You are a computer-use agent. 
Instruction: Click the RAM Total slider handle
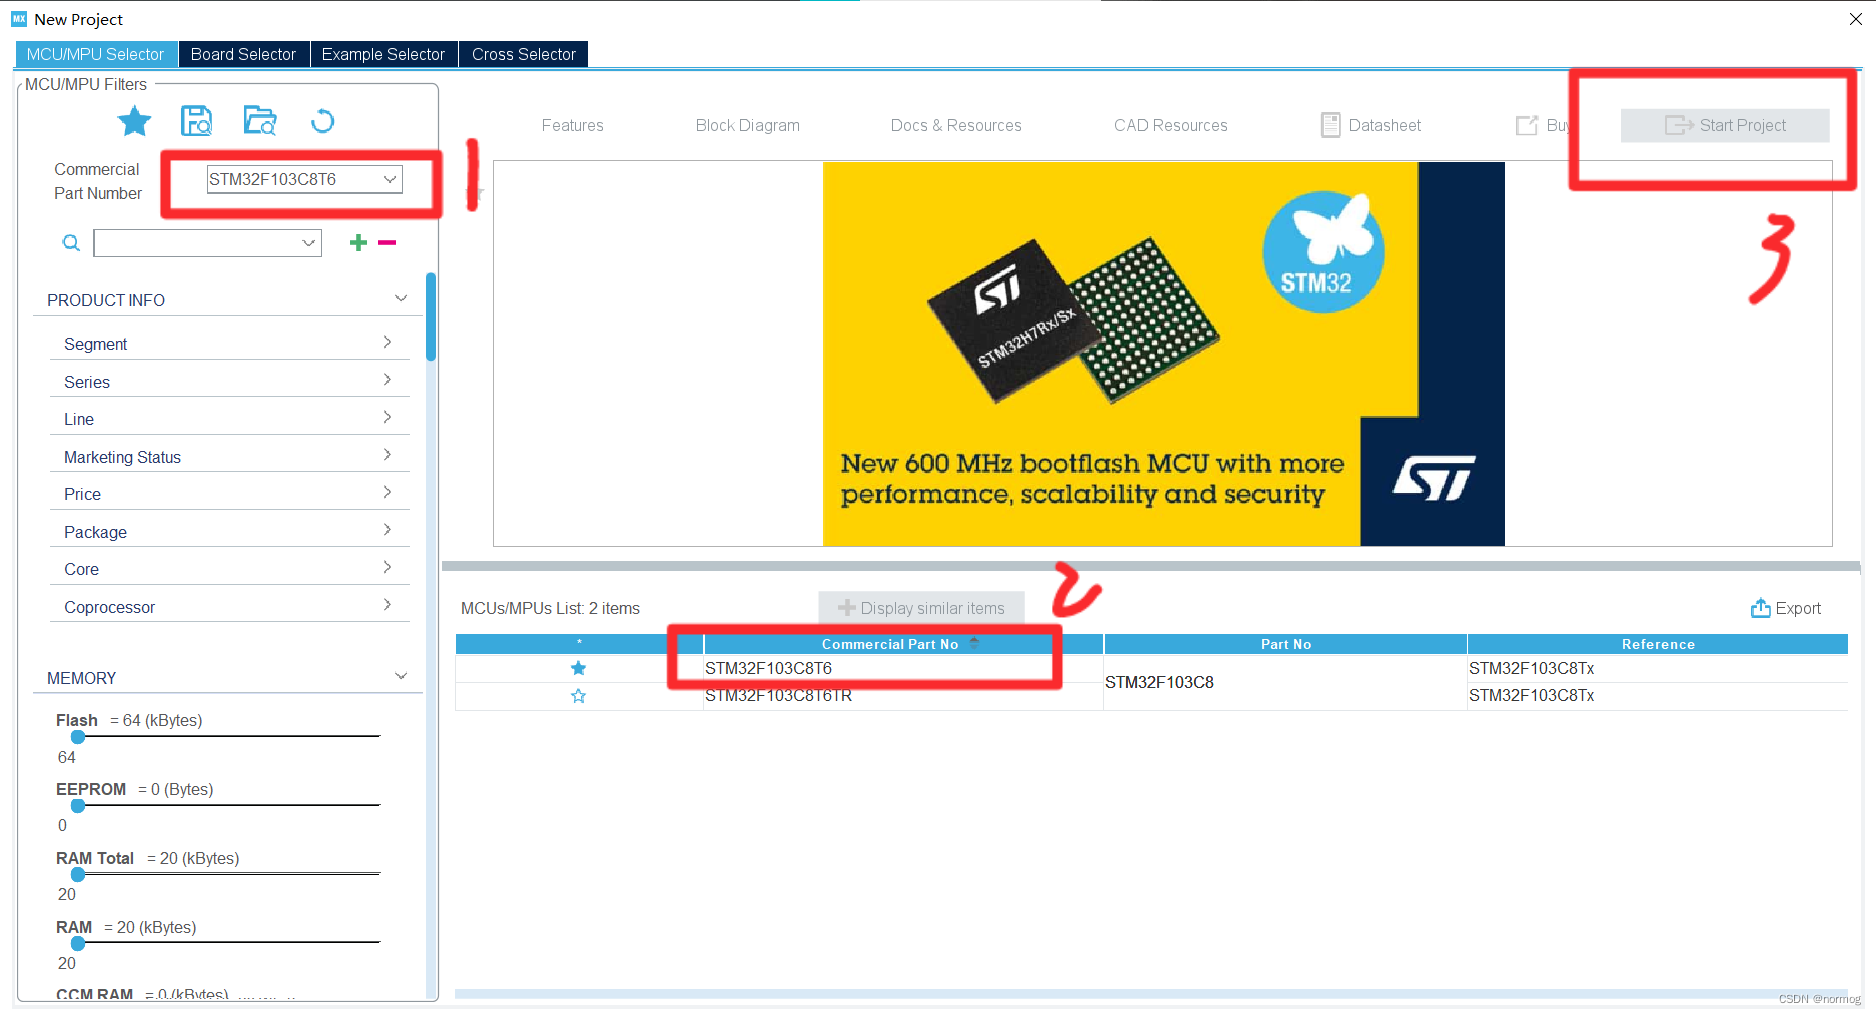pos(78,874)
